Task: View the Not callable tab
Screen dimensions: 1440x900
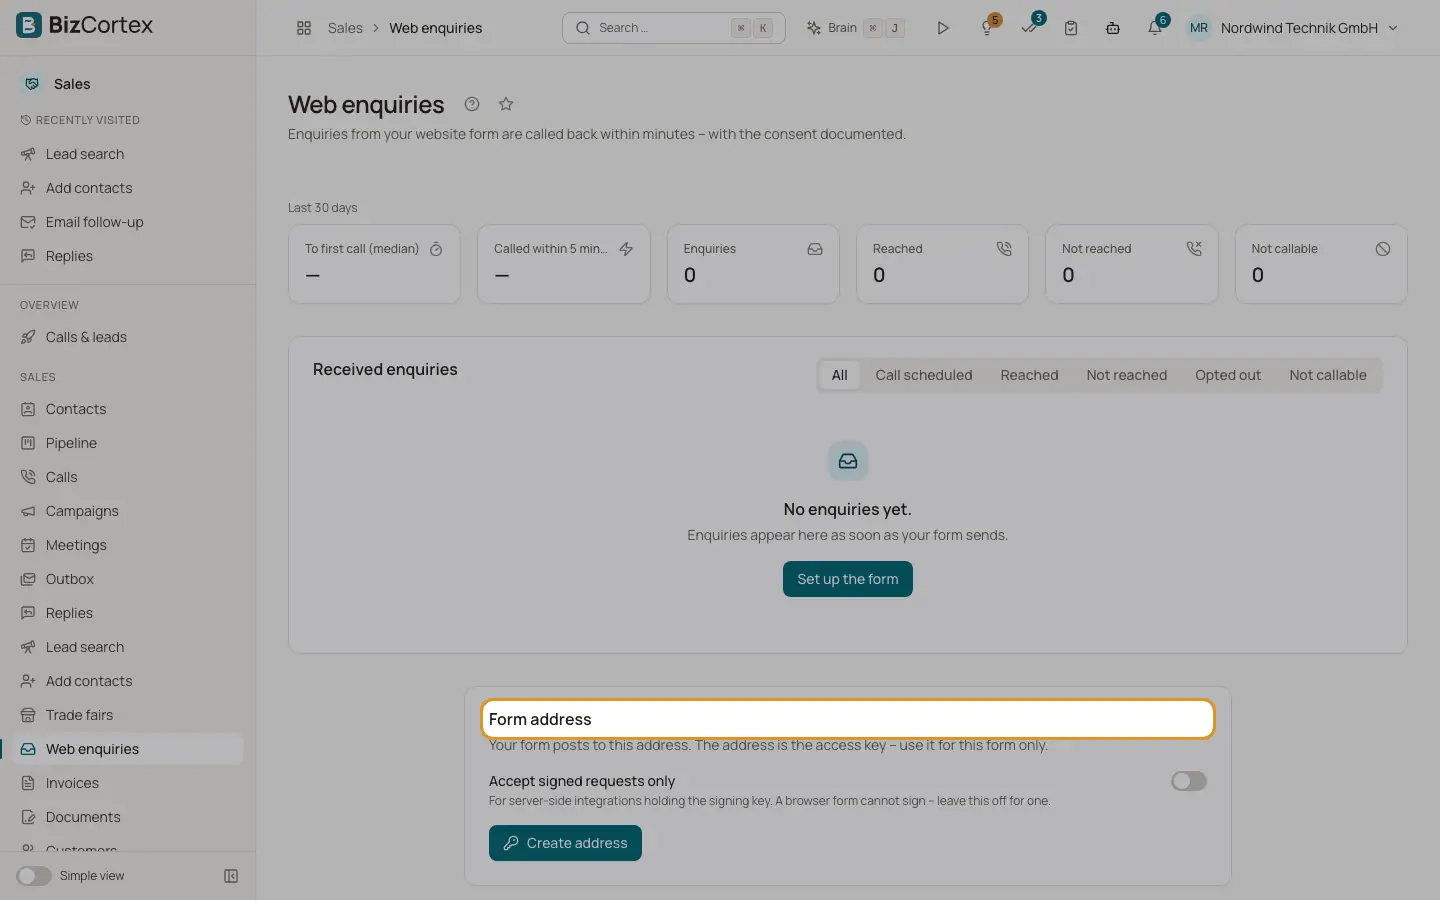Action: point(1328,375)
